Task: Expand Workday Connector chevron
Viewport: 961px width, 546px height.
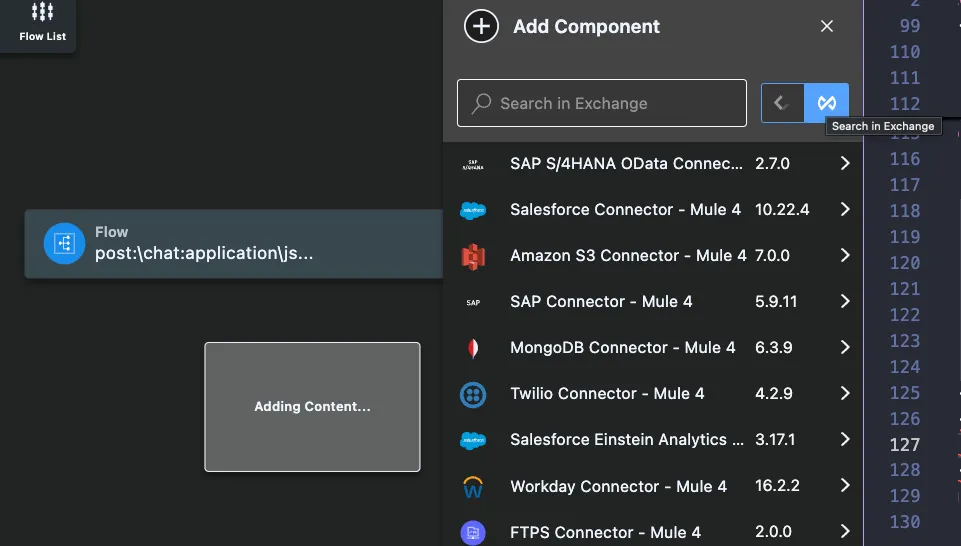Action: click(x=845, y=485)
